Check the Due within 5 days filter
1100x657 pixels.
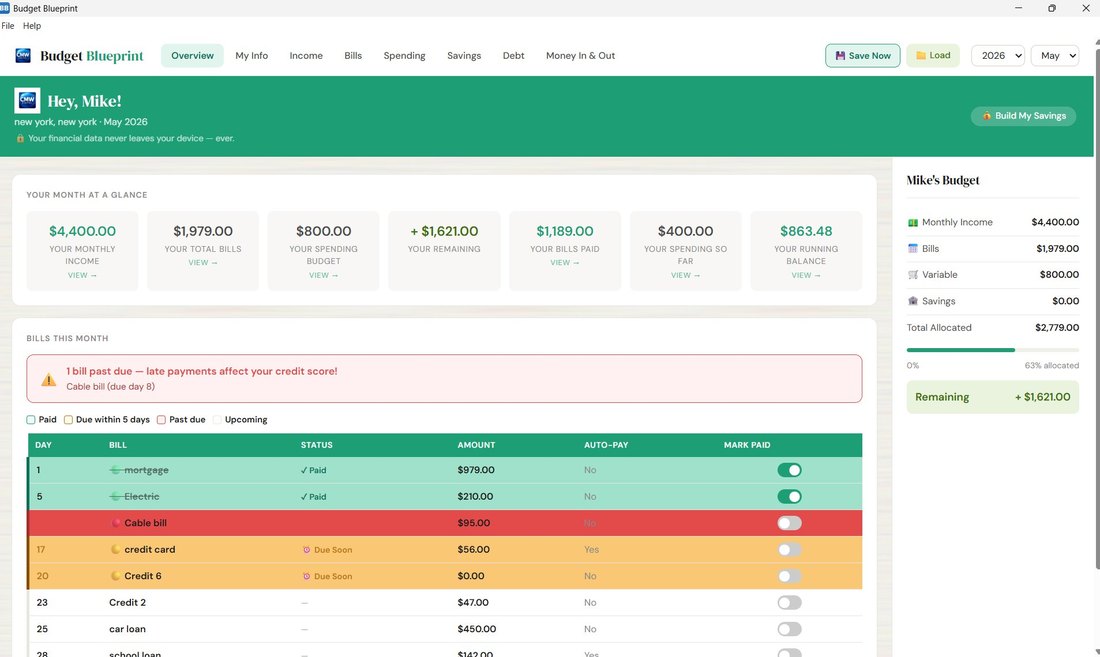pos(68,420)
